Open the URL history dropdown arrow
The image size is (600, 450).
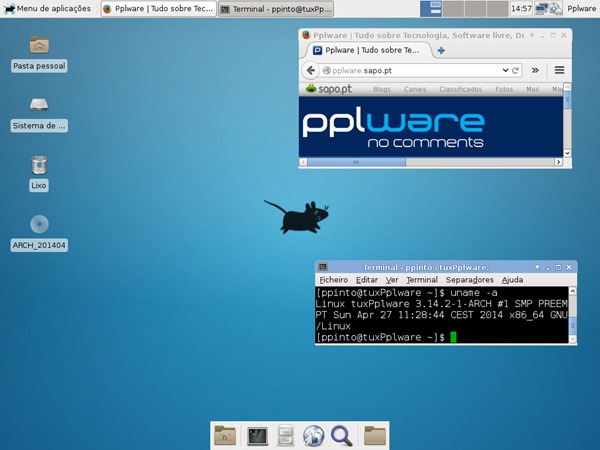pos(505,70)
